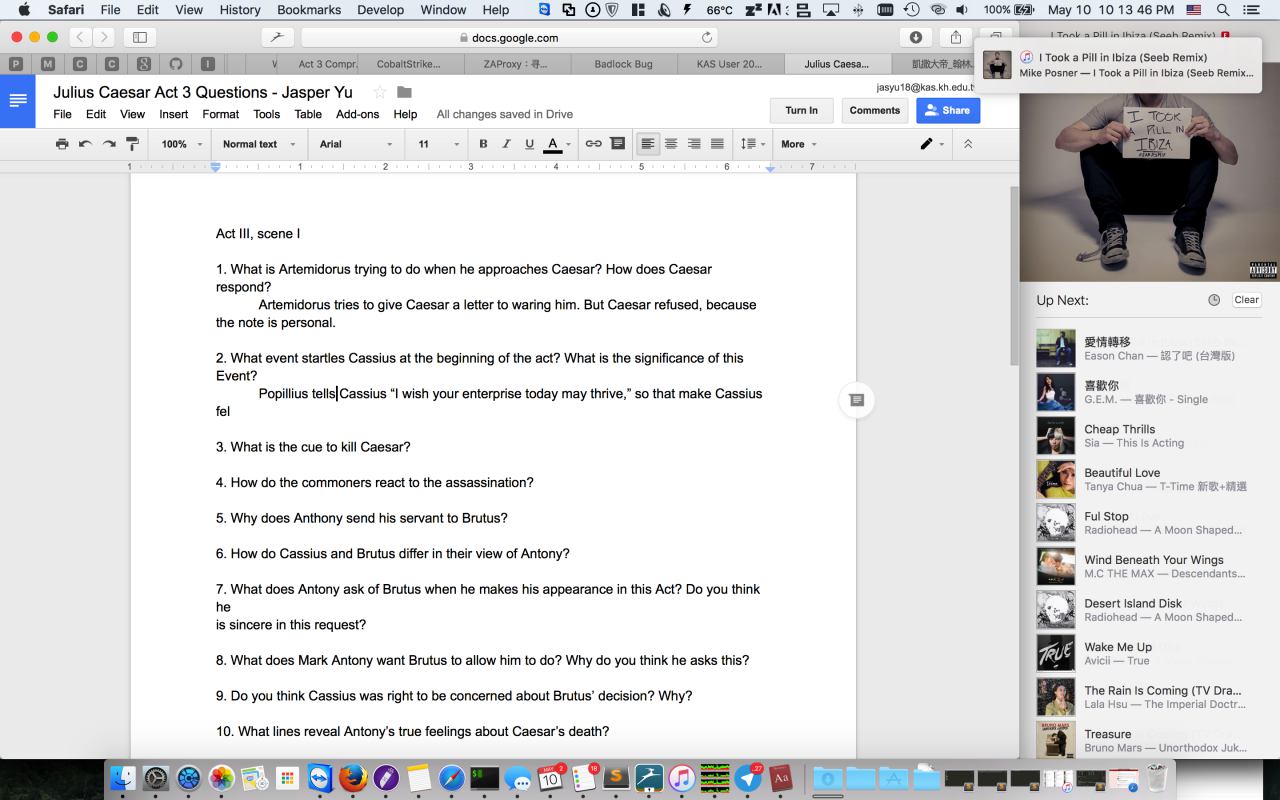Open the Arial font dropdown

356,144
